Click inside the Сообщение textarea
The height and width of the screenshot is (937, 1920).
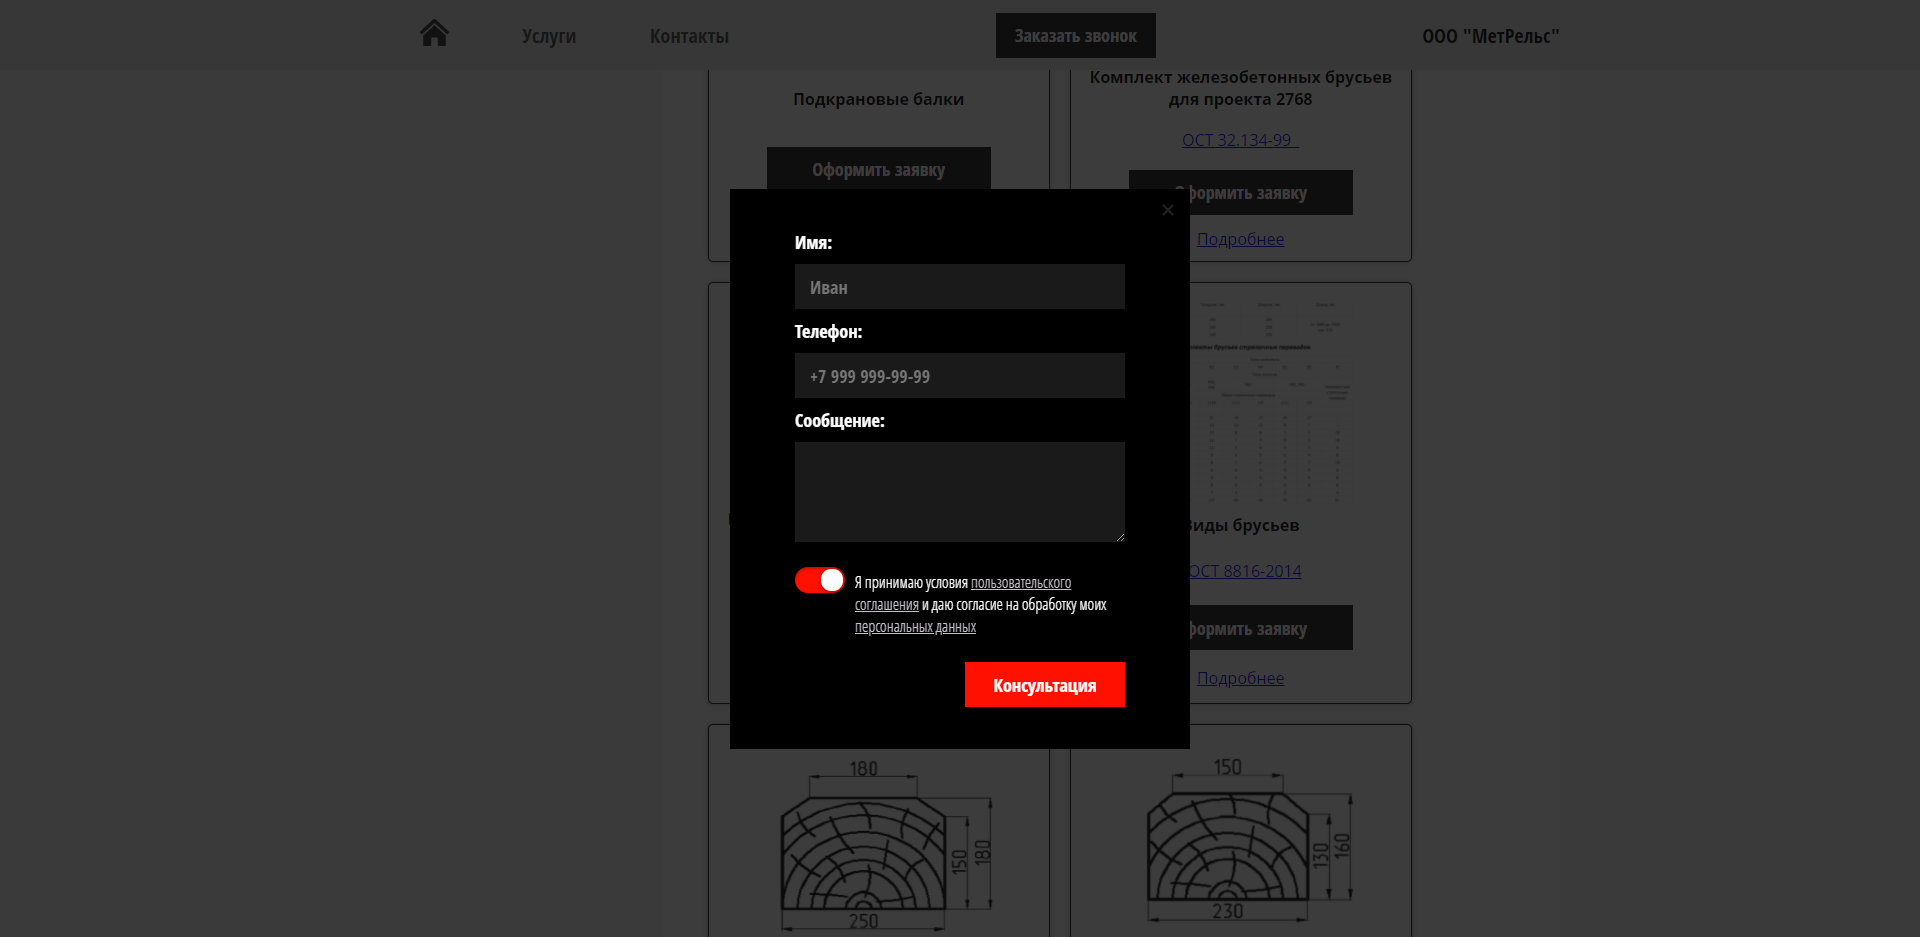(x=959, y=492)
